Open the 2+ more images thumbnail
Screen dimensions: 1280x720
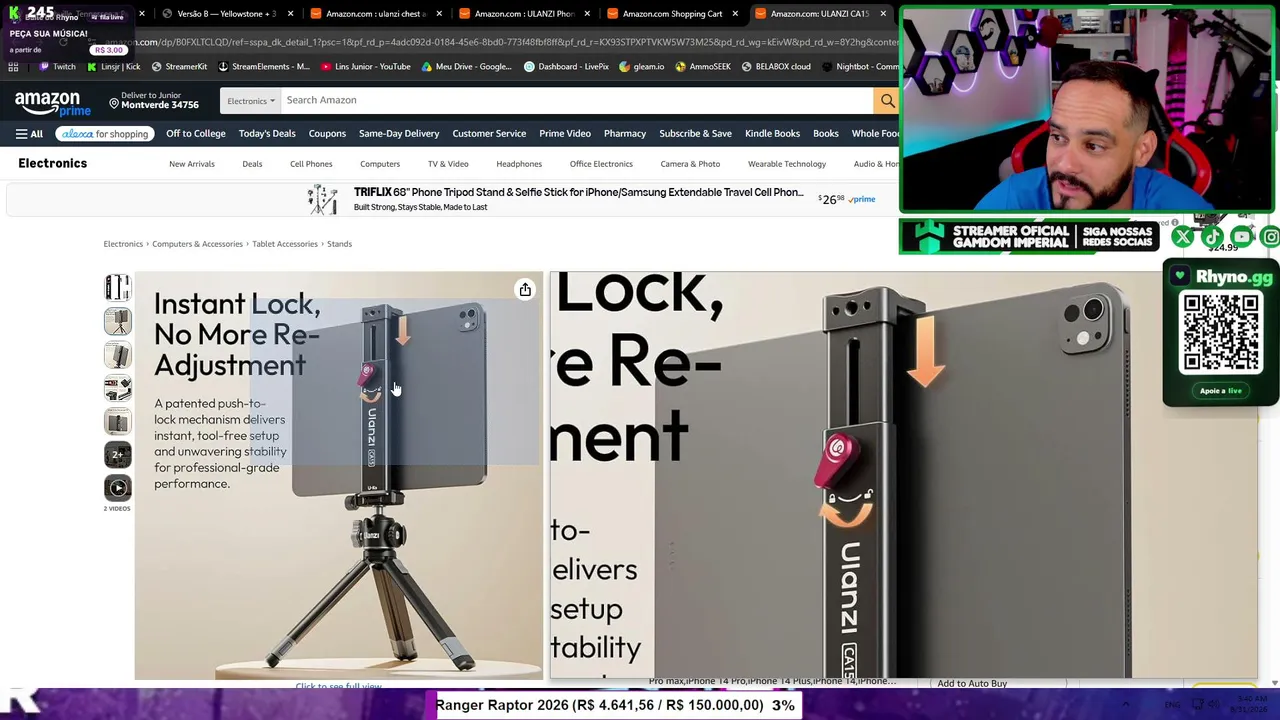coord(118,455)
